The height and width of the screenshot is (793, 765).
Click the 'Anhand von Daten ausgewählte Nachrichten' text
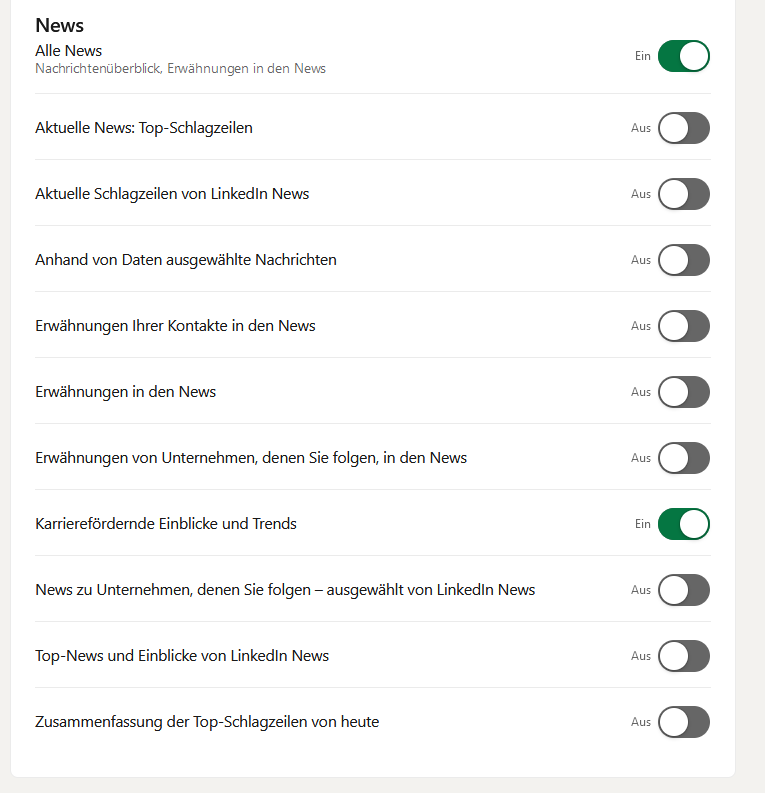pos(186,260)
